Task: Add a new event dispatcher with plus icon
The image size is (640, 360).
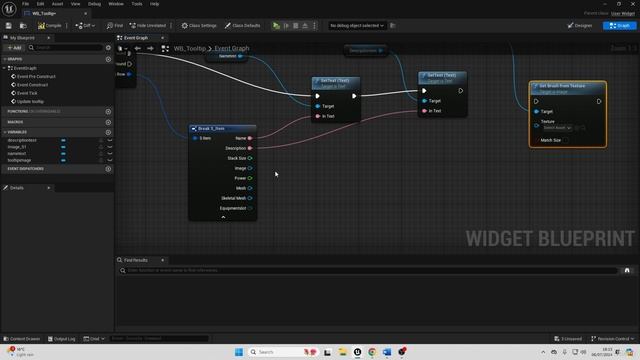Action: coord(108,169)
